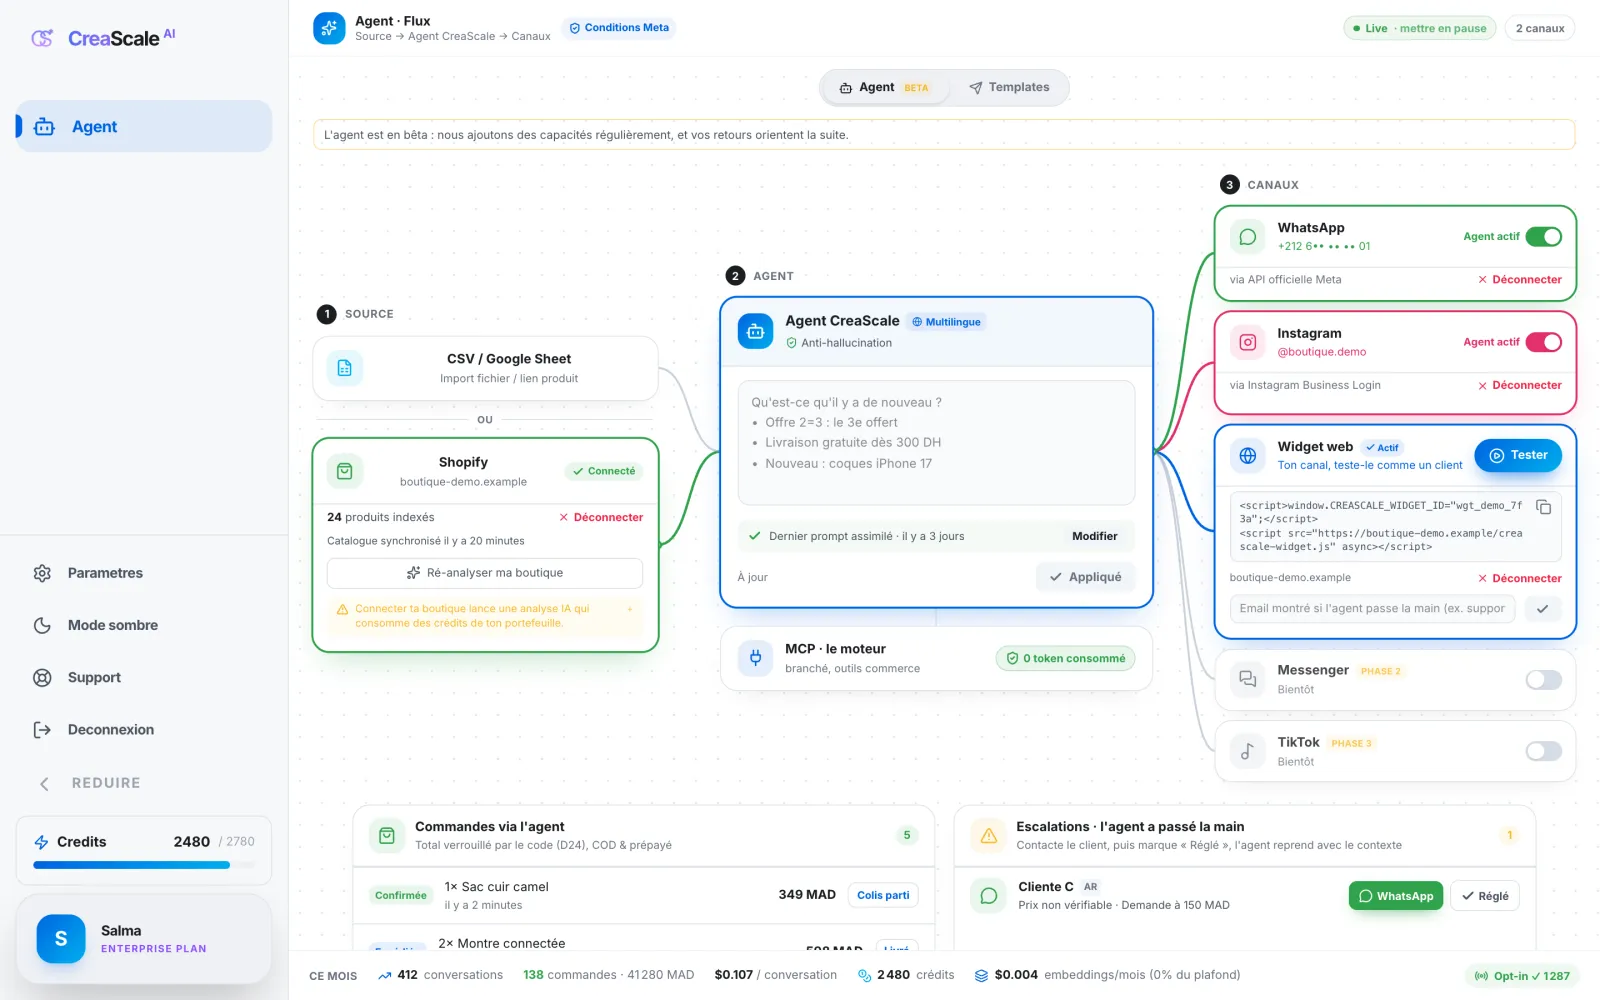Viewport: 1600px width, 1000px height.
Task: Confirm escalation email with checkmark button
Action: click(1543, 609)
